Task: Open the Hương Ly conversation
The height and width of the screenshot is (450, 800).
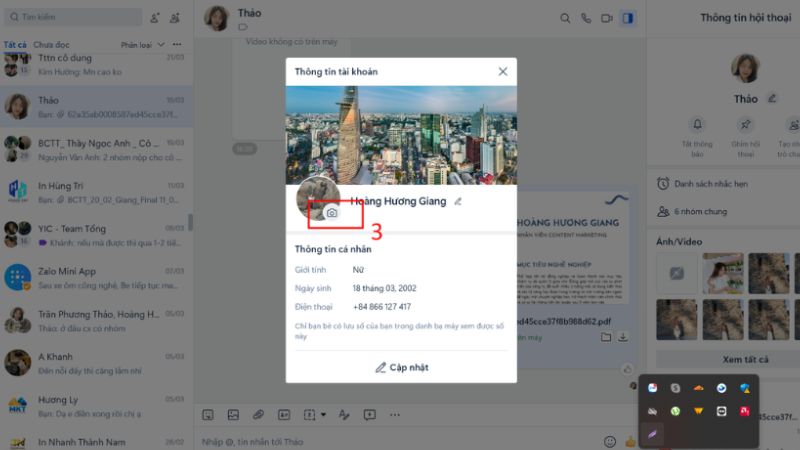Action: [x=96, y=406]
